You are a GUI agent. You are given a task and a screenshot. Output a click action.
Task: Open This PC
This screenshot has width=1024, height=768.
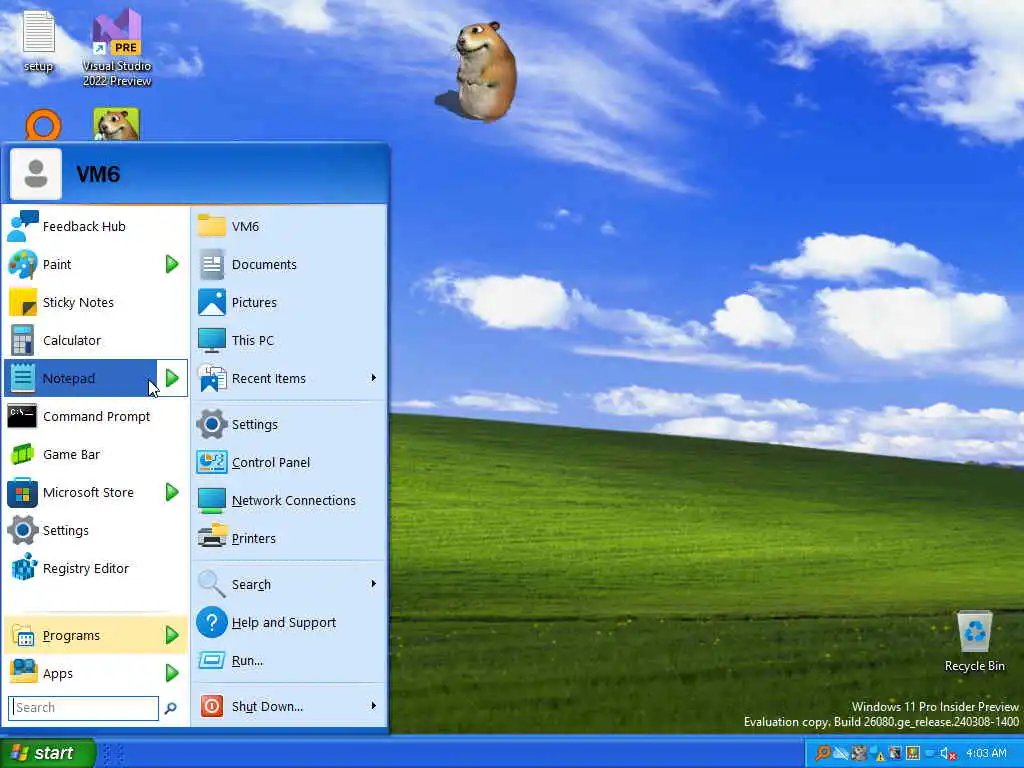point(289,340)
